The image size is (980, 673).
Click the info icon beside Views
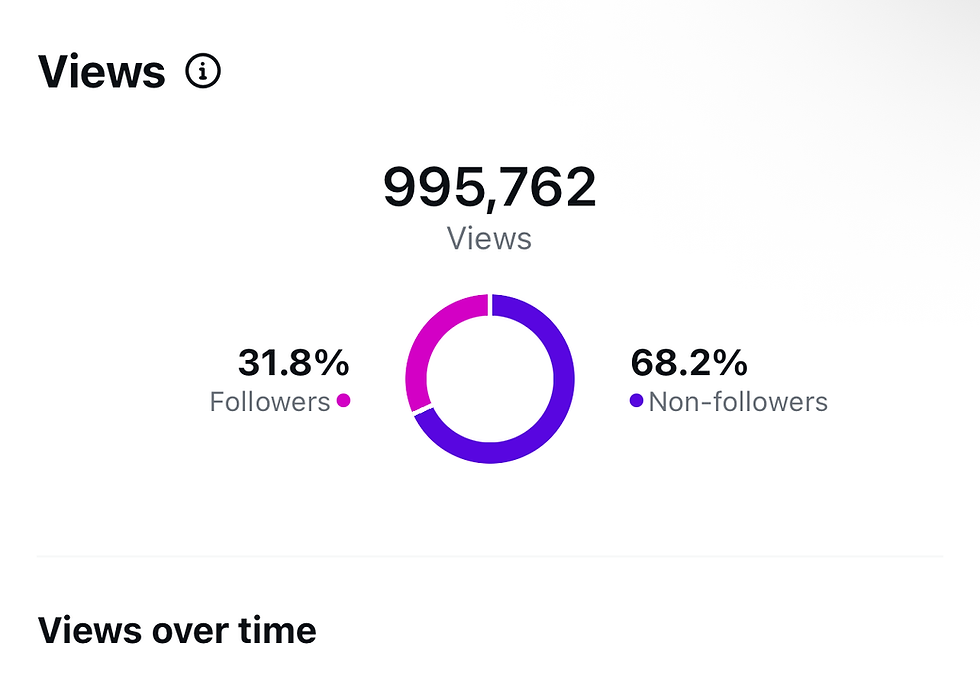pos(203,72)
